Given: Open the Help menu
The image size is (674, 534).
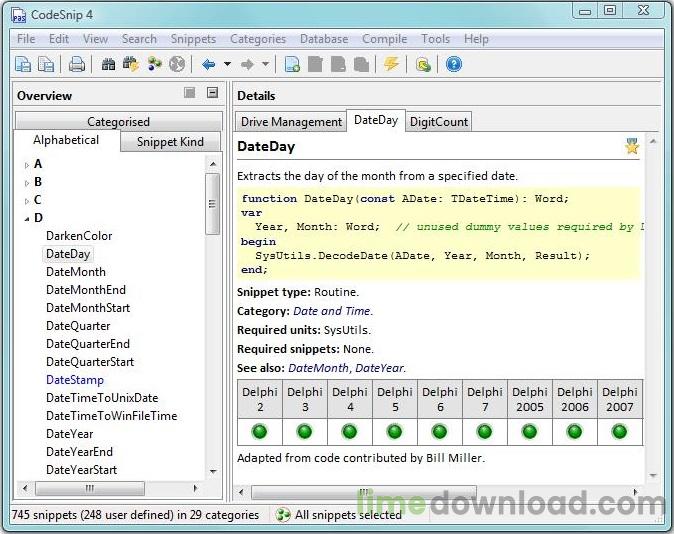Looking at the screenshot, I should click(476, 39).
